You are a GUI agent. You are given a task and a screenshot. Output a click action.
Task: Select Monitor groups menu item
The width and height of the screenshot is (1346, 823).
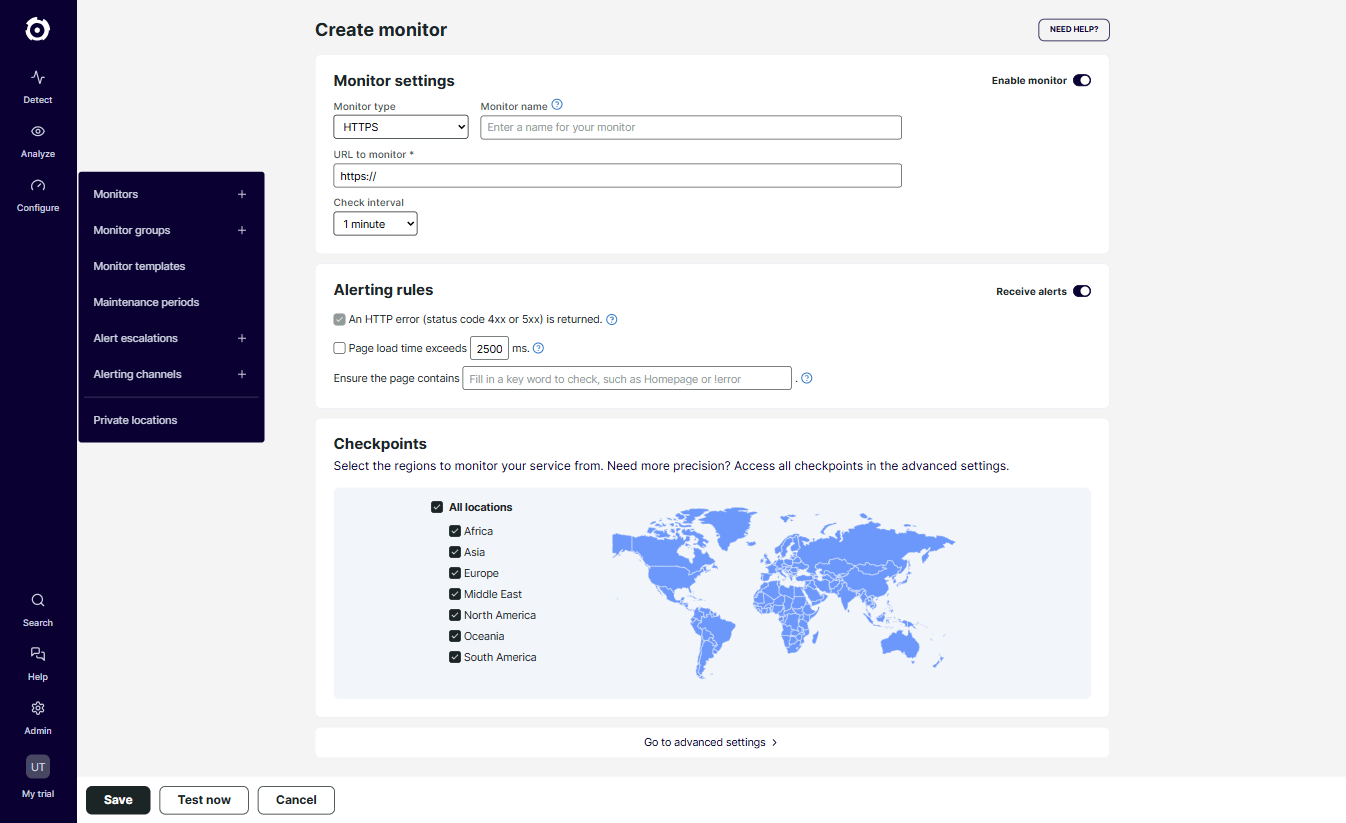click(132, 230)
